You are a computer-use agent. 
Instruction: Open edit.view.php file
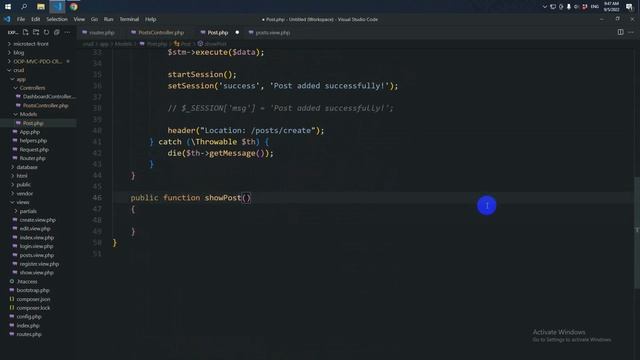(x=35, y=229)
